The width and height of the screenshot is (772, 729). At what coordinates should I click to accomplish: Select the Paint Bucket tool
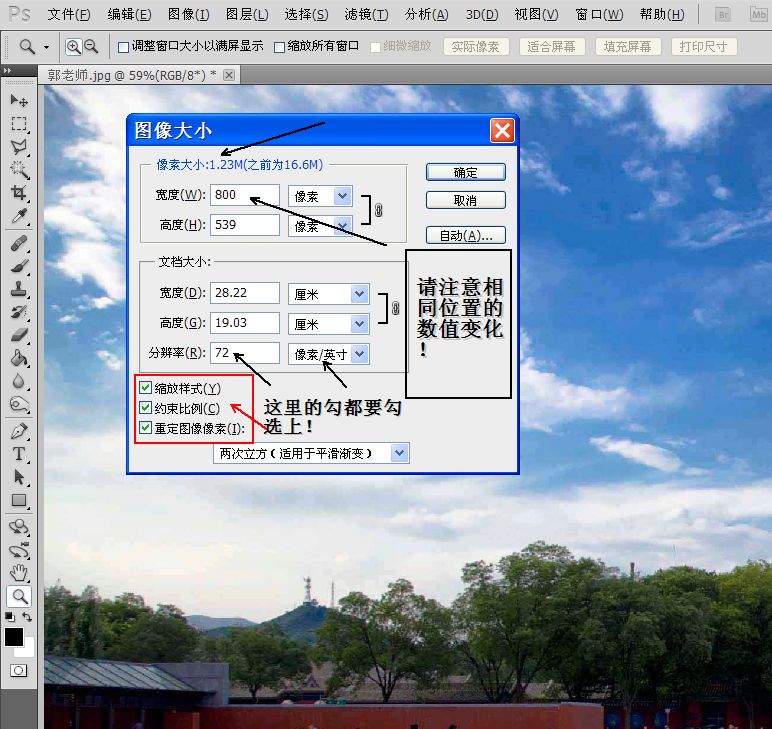(x=19, y=358)
